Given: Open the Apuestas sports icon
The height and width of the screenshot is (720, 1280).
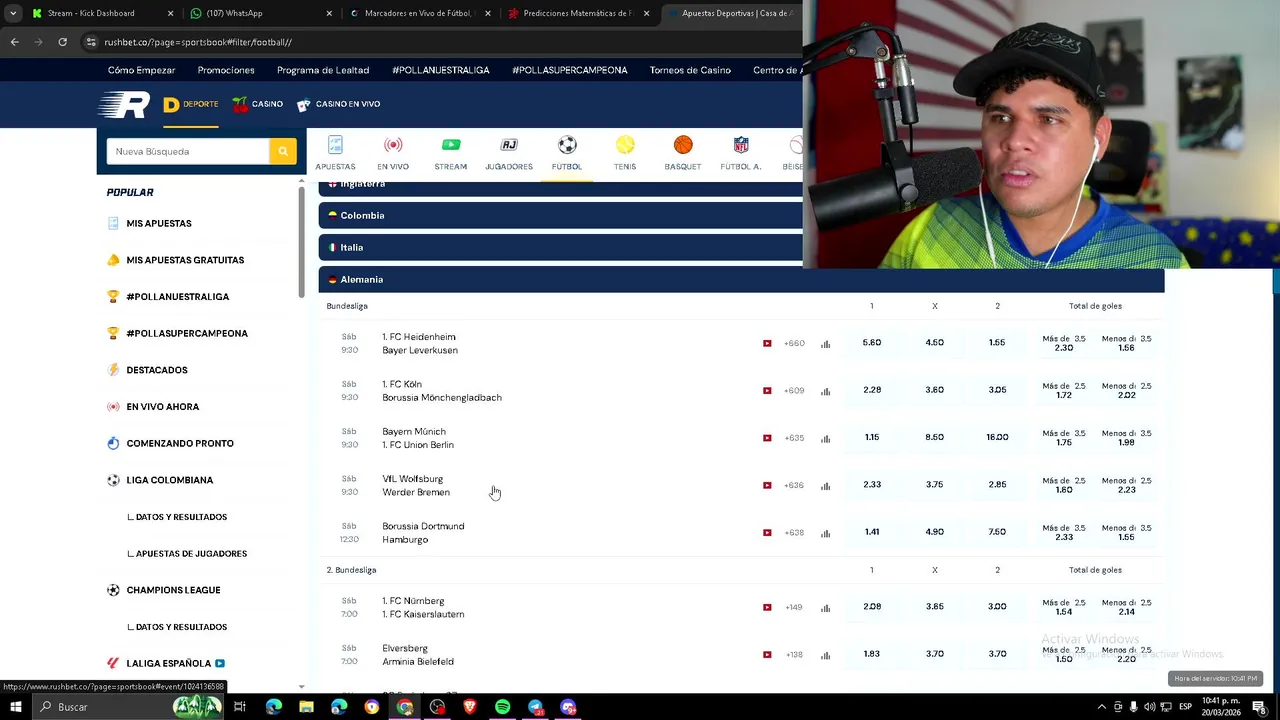Looking at the screenshot, I should click(335, 145).
